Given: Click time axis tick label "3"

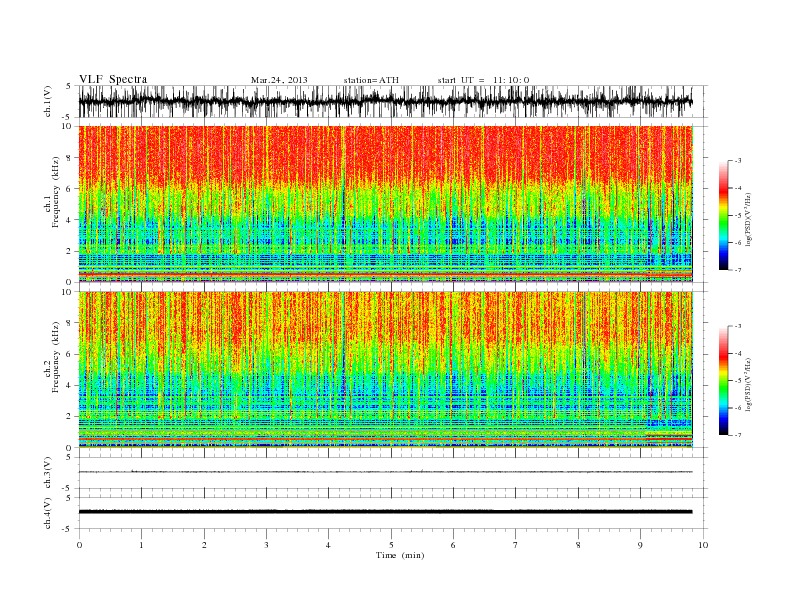Looking at the screenshot, I should point(266,545).
